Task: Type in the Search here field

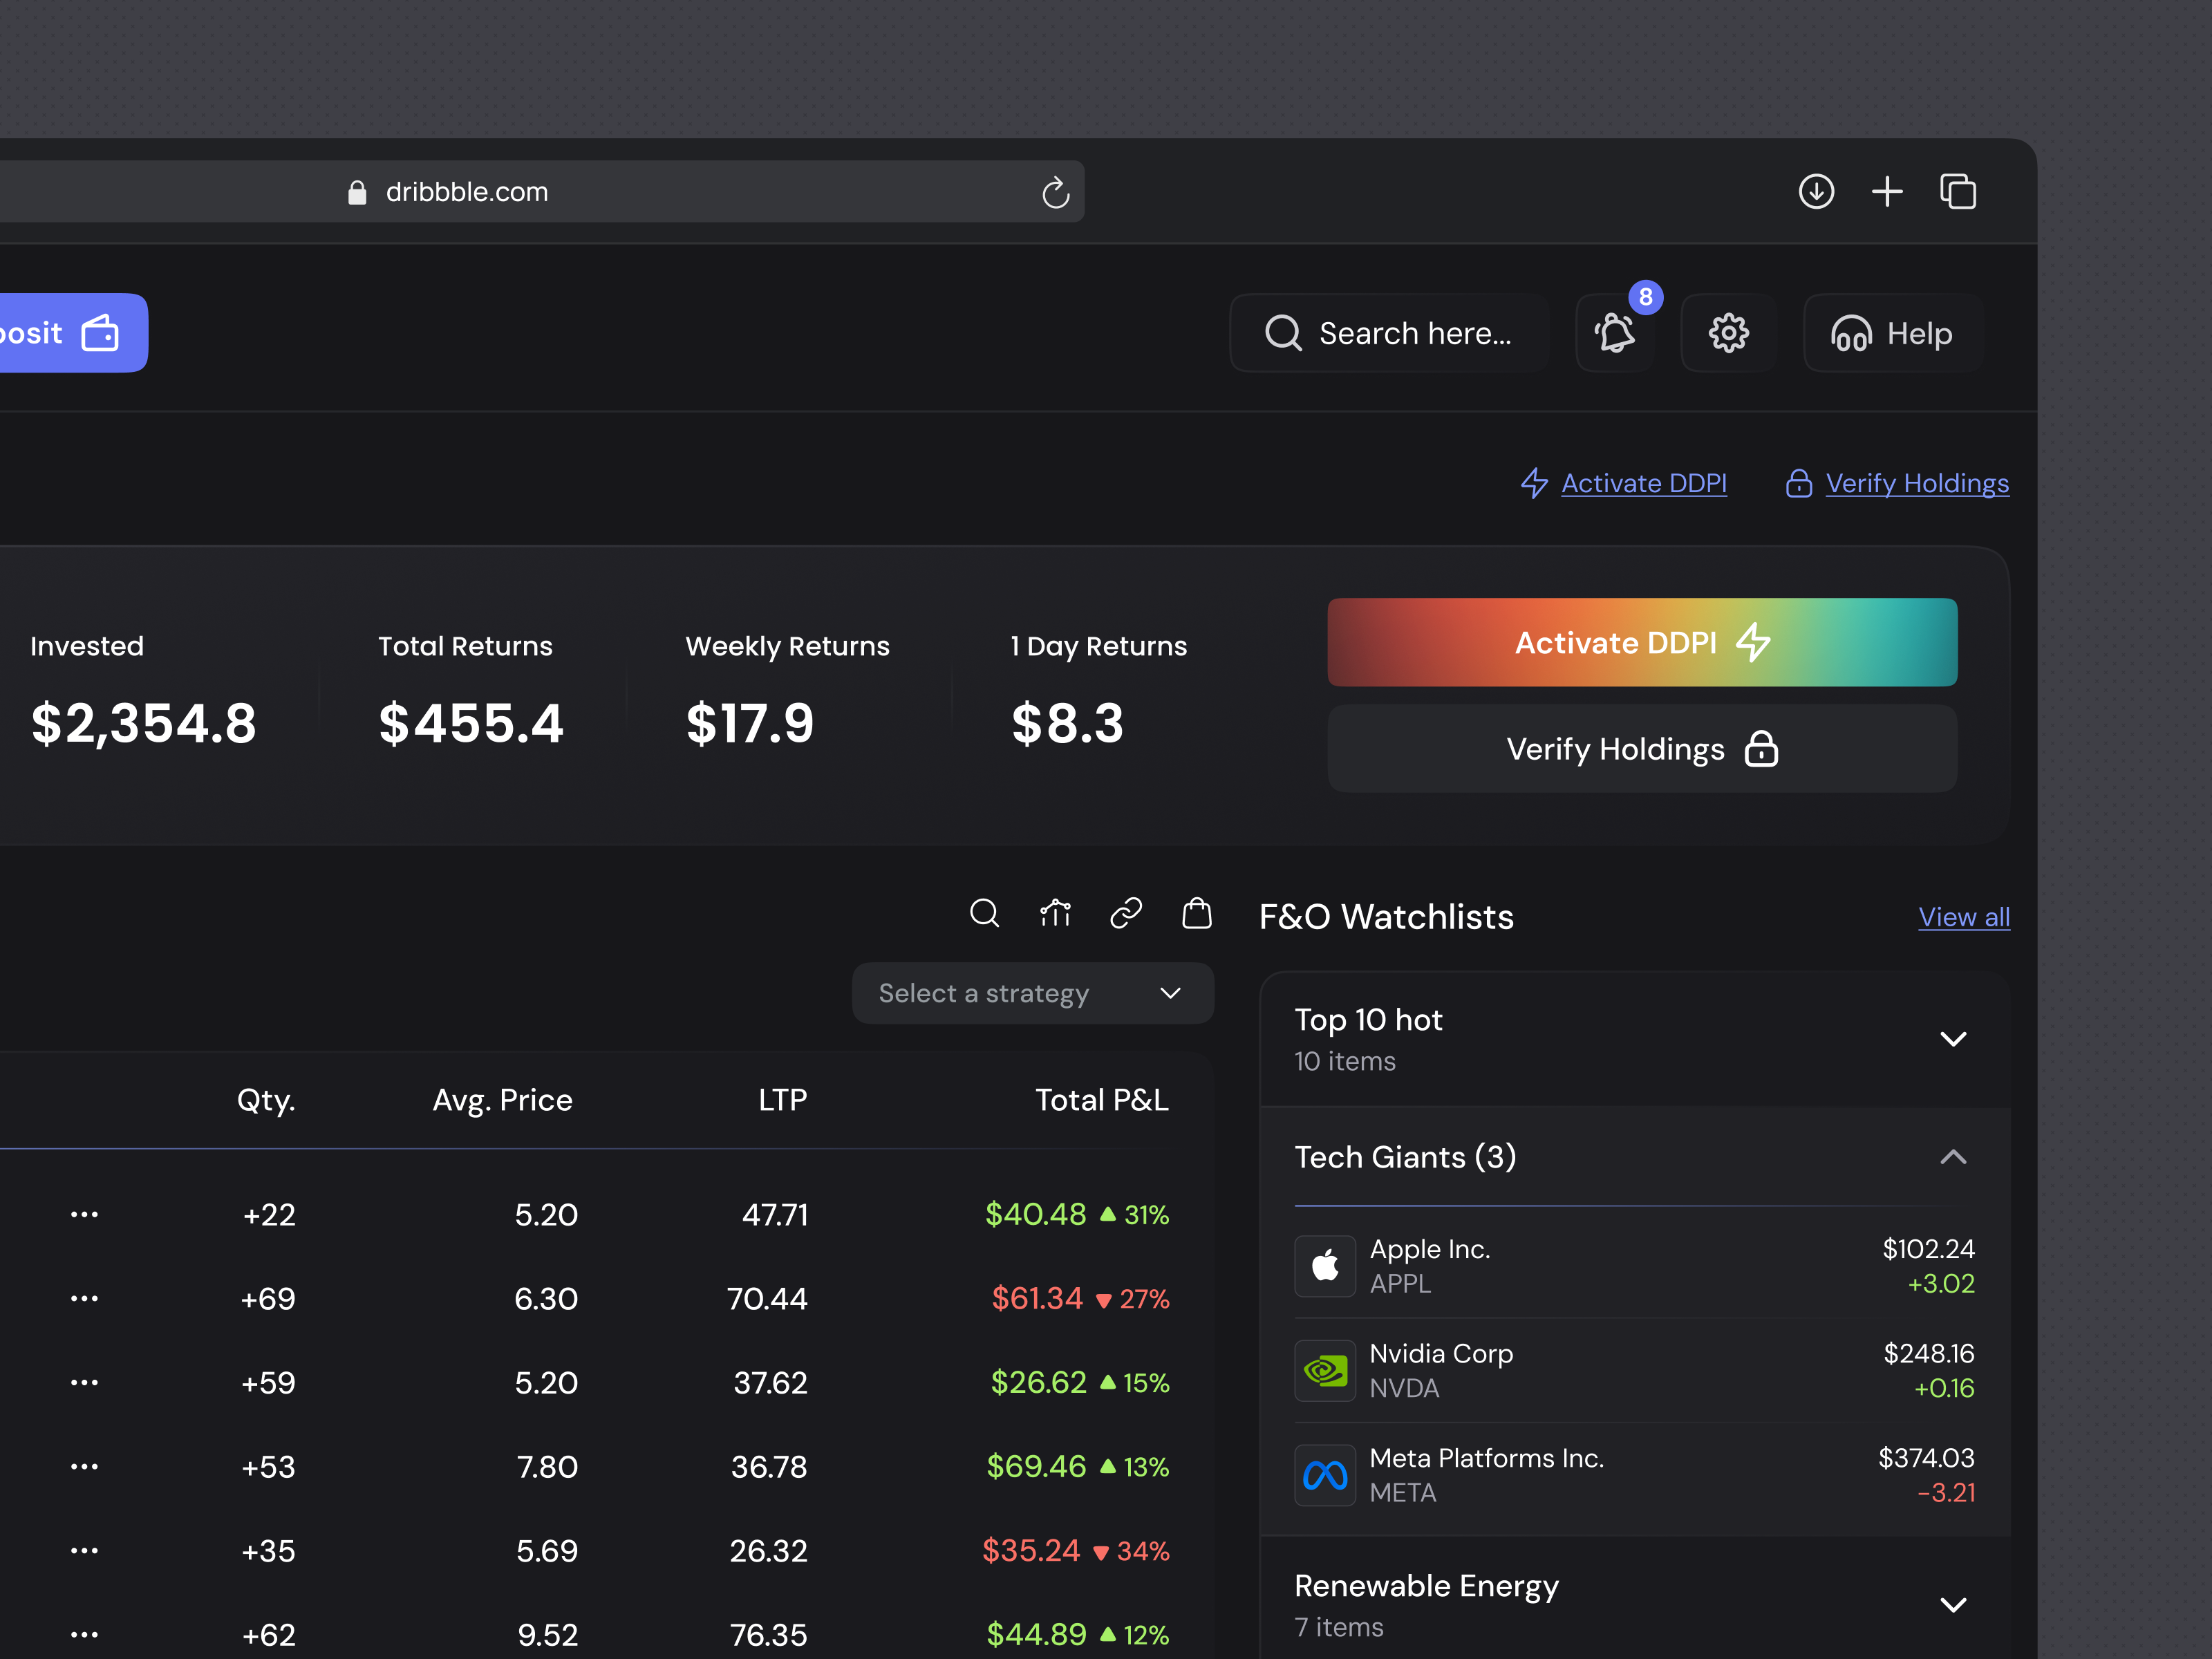Action: [1400, 333]
